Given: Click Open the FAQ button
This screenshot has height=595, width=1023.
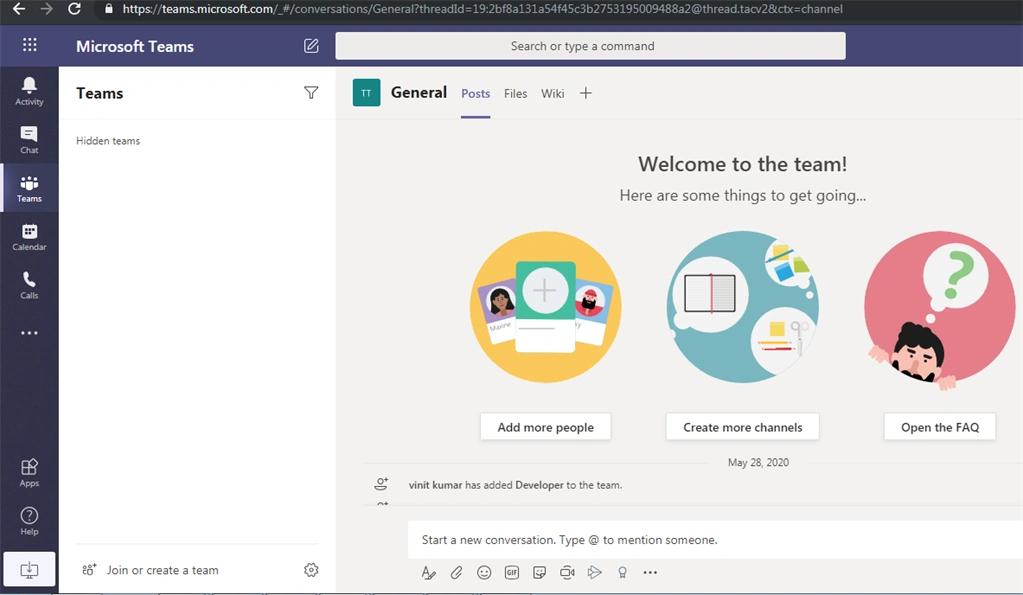Looking at the screenshot, I should [939, 427].
